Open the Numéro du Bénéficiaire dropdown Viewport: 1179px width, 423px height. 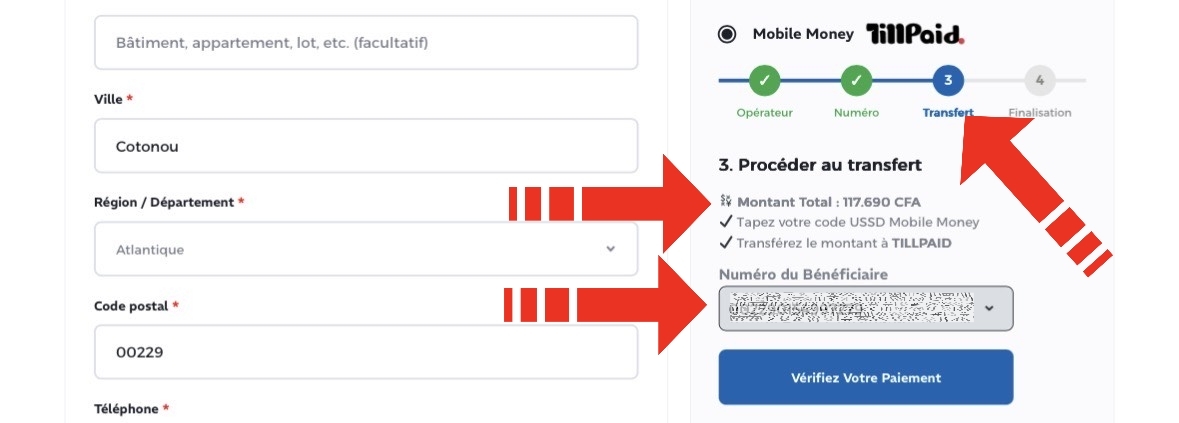click(x=865, y=308)
